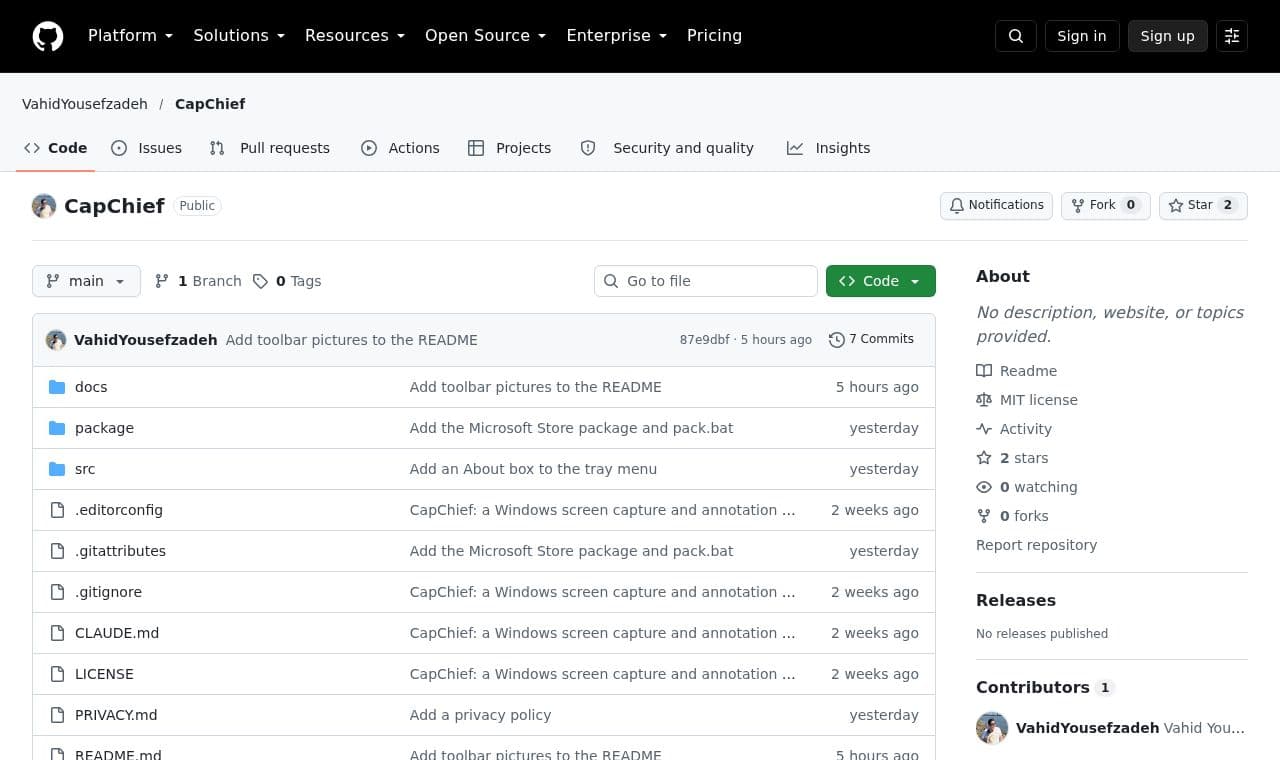The image size is (1280, 760).
Task: Switch to the Pull requests tab
Action: pyautogui.click(x=269, y=148)
